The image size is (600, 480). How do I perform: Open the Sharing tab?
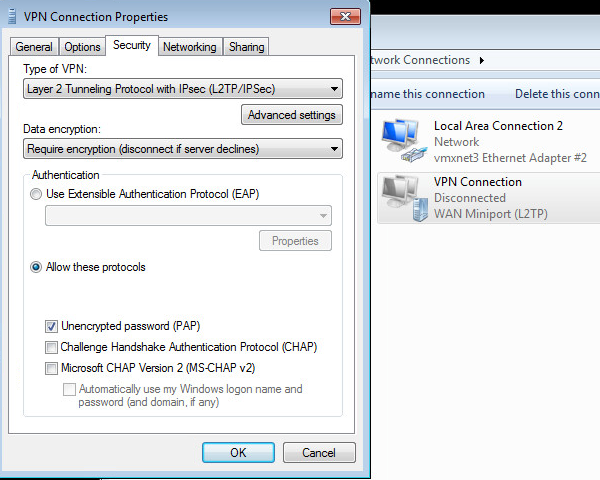pyautogui.click(x=246, y=47)
